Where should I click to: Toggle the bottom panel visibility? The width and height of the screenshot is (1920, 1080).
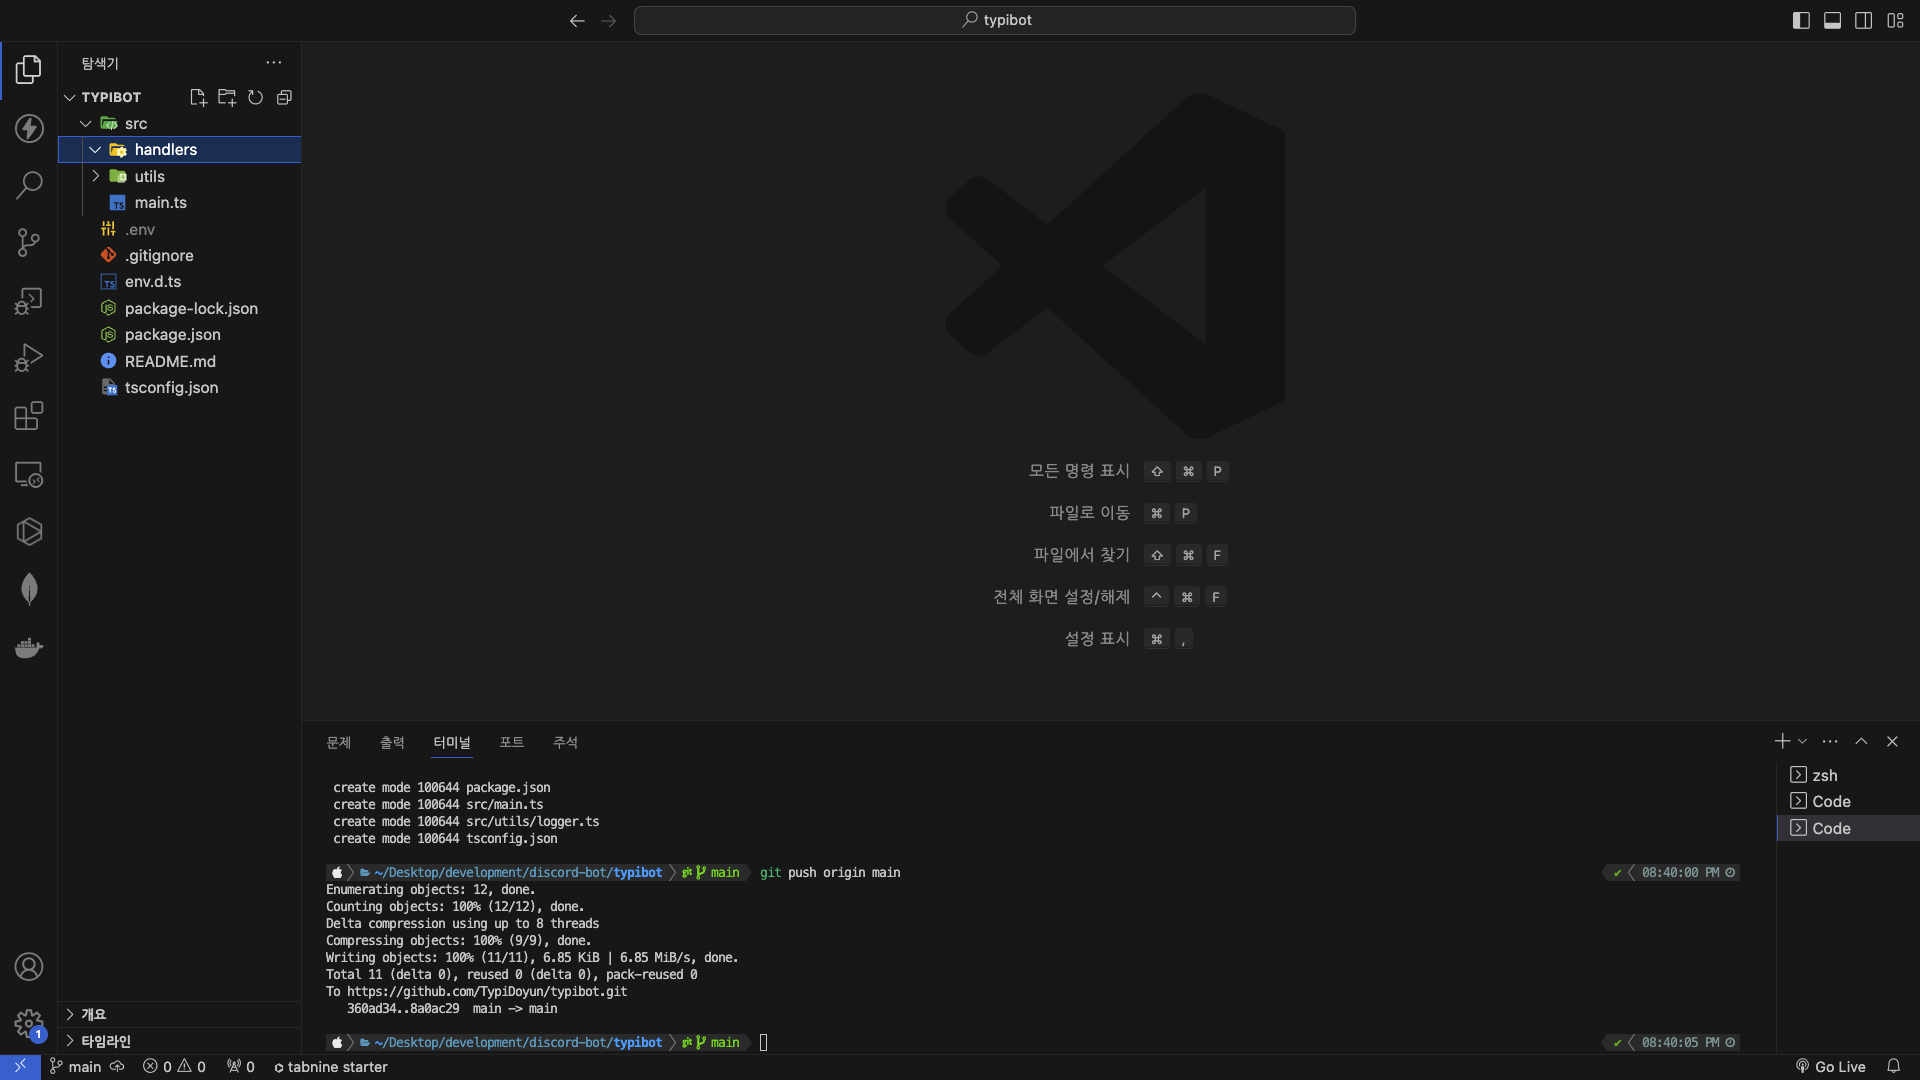[x=1832, y=20]
